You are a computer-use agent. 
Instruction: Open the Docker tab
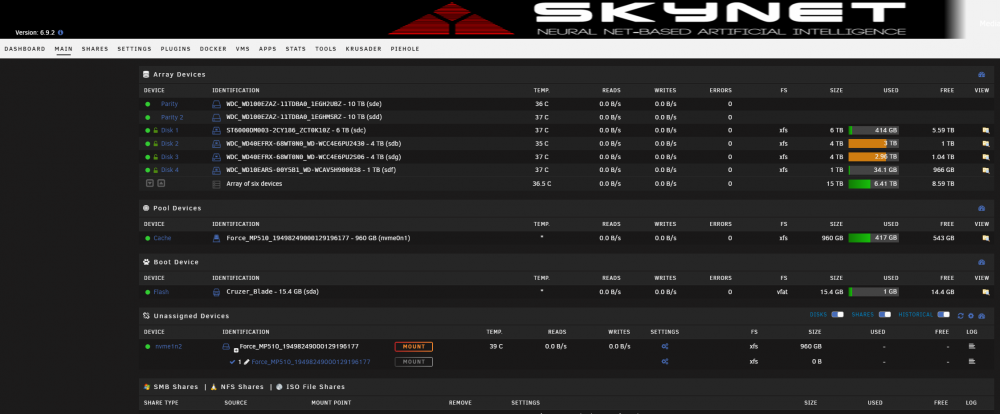(213, 48)
